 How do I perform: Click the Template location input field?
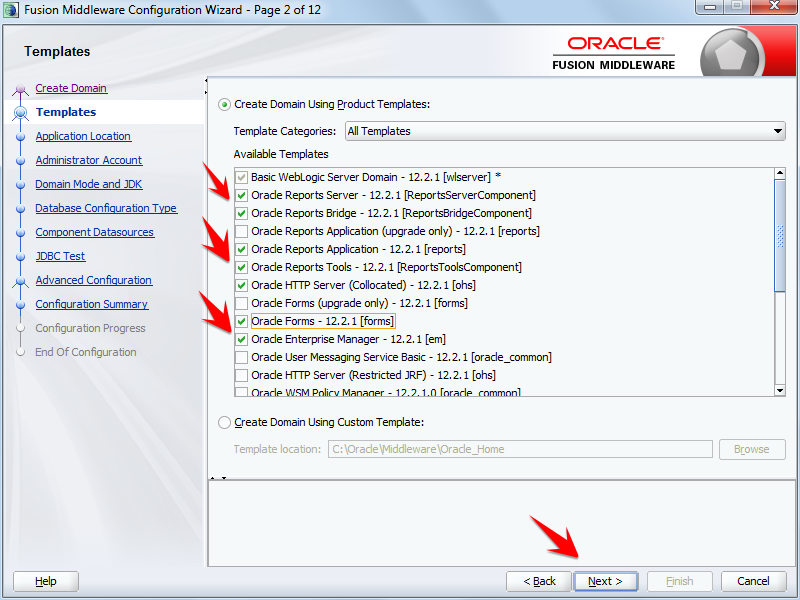click(x=520, y=449)
